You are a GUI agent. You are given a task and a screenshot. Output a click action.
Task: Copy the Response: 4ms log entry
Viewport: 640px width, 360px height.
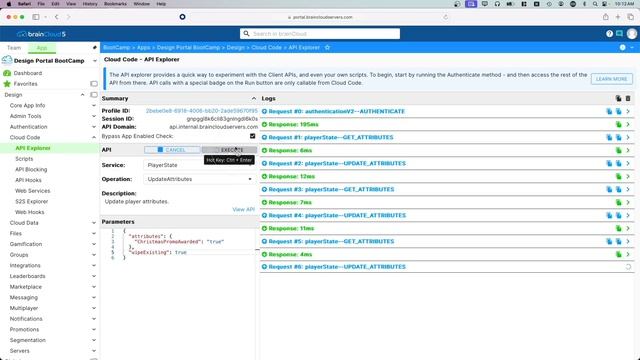618,255
